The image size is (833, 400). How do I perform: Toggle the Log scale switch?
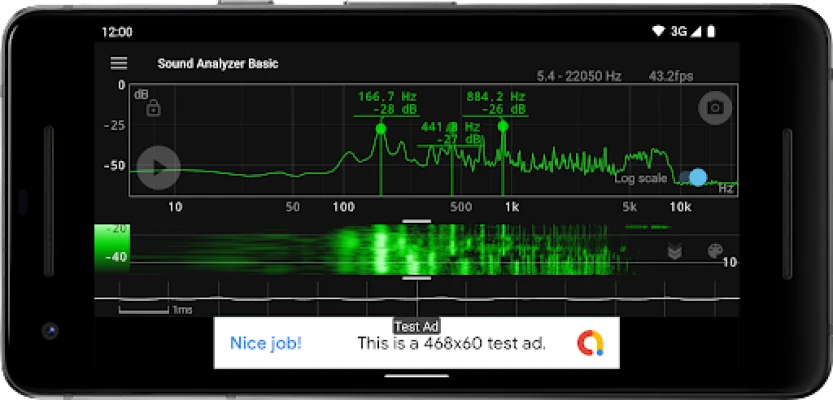(693, 177)
